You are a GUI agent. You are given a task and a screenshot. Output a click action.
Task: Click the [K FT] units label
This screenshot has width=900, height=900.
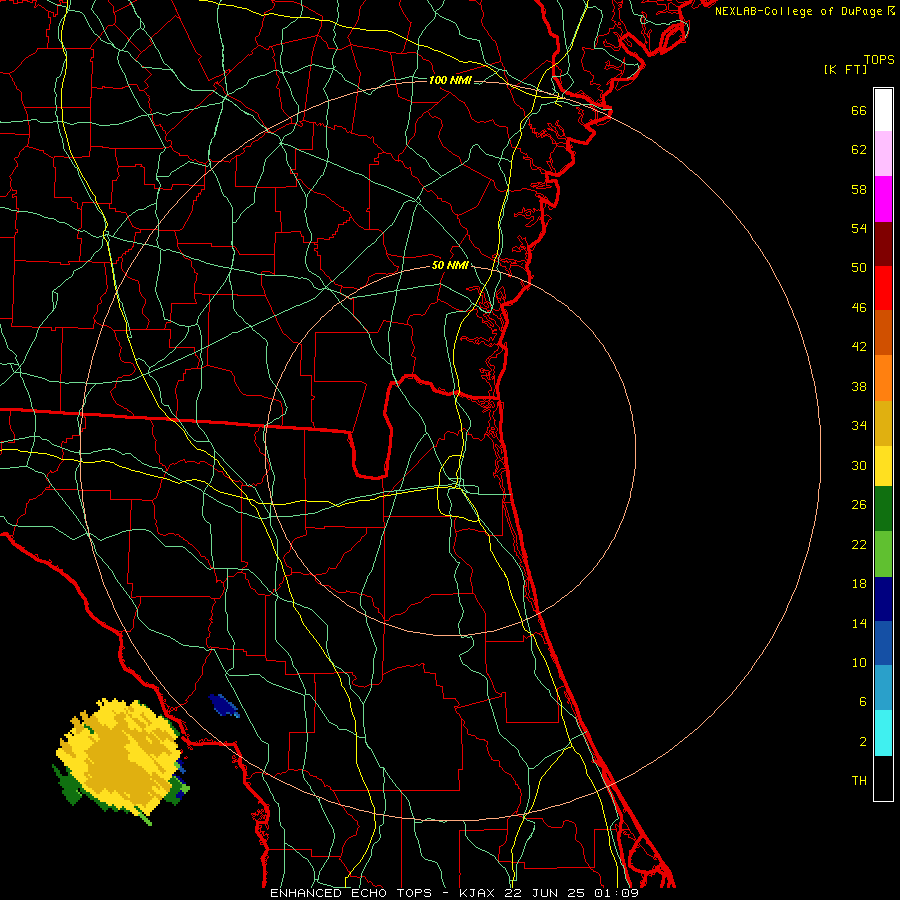(x=845, y=69)
